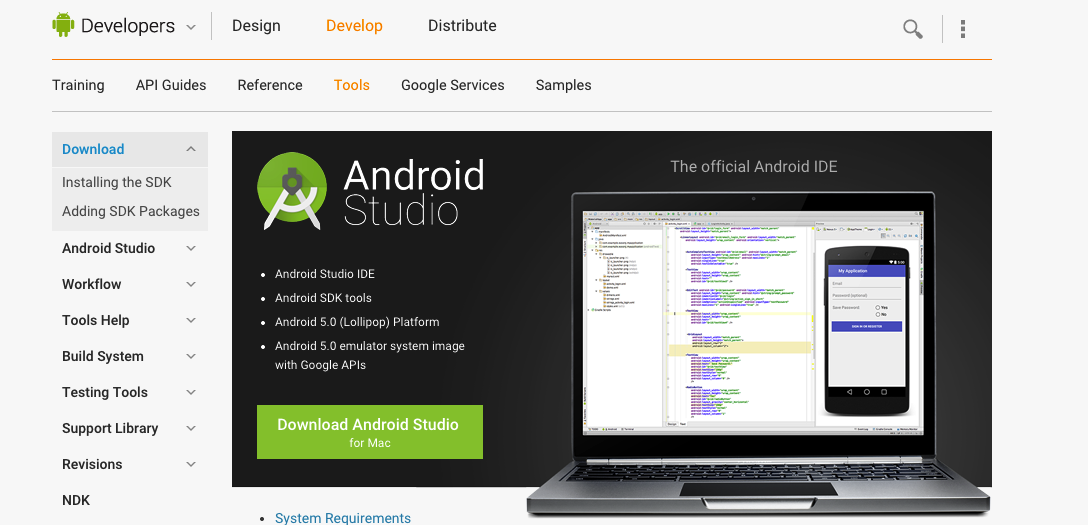Switch to the API Guides tab
The height and width of the screenshot is (525, 1088).
171,85
